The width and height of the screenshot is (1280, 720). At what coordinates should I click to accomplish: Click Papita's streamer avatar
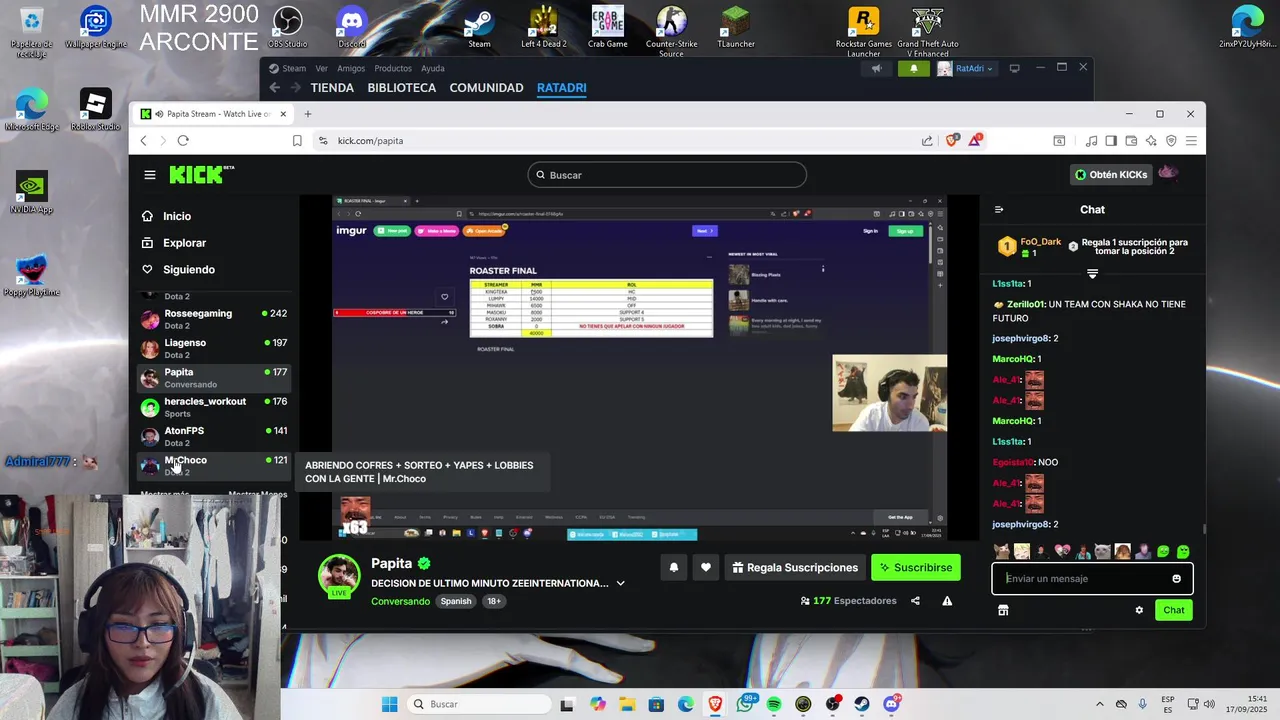pyautogui.click(x=339, y=574)
